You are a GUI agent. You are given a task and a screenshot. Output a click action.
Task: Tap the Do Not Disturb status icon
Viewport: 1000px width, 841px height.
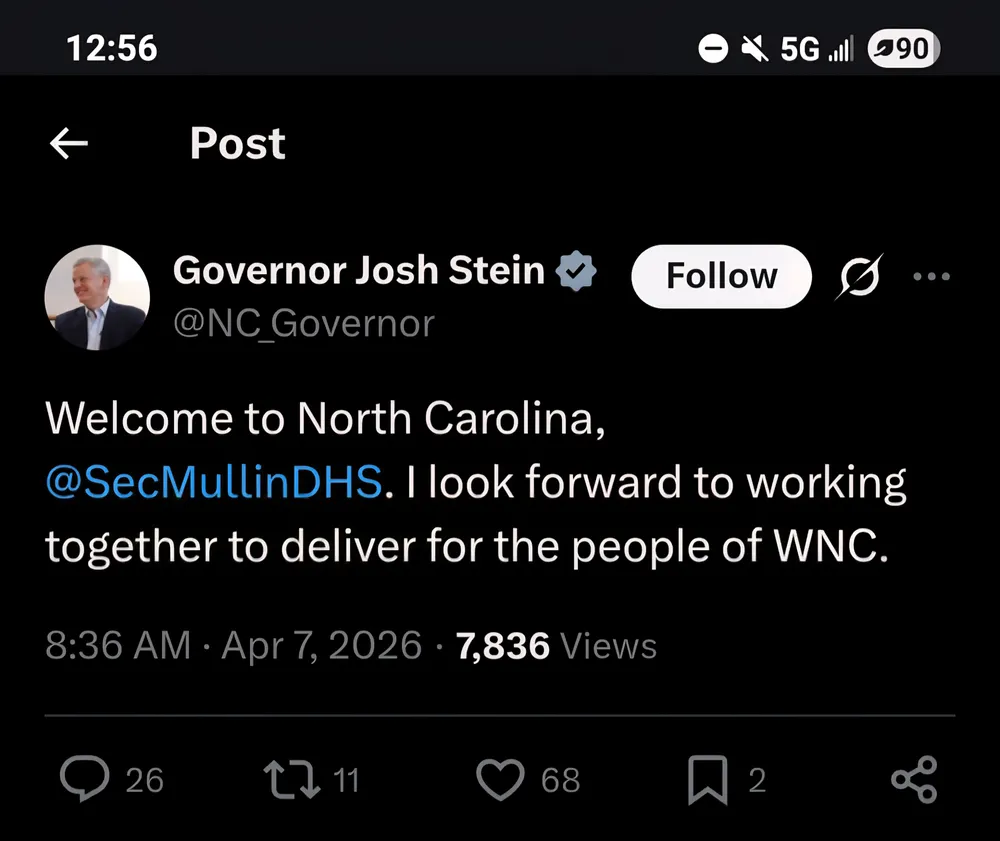[x=712, y=48]
